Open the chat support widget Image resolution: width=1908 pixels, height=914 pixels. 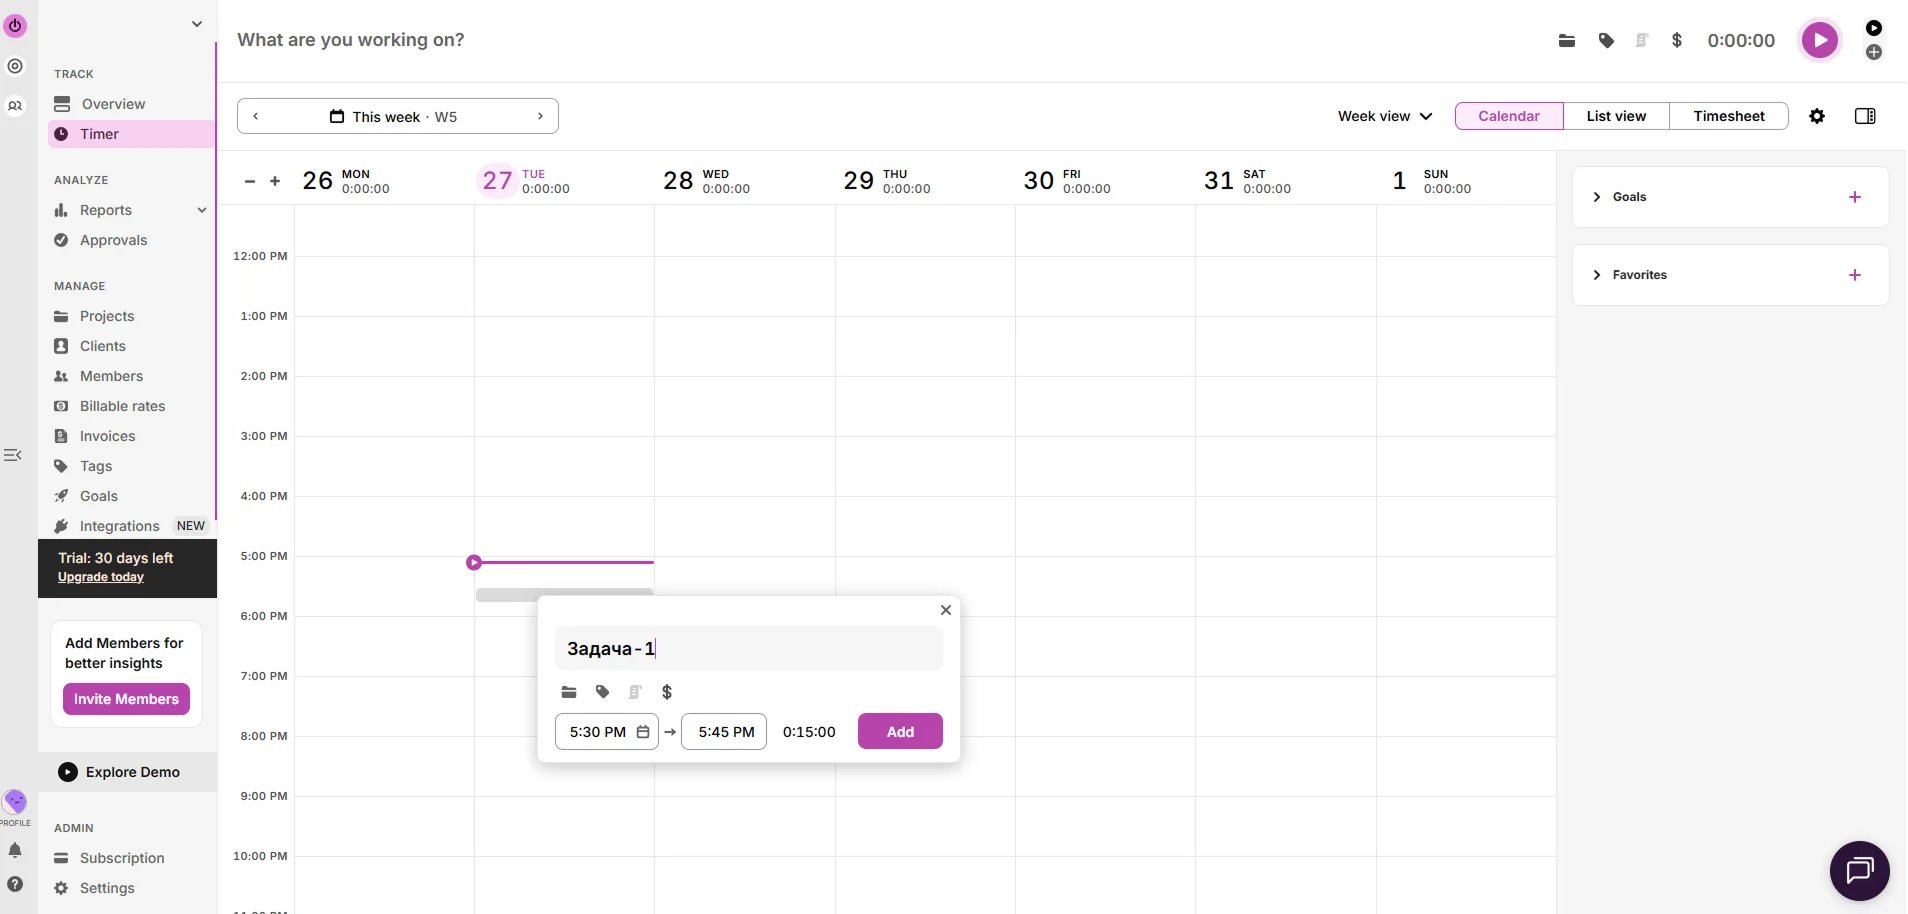point(1859,871)
